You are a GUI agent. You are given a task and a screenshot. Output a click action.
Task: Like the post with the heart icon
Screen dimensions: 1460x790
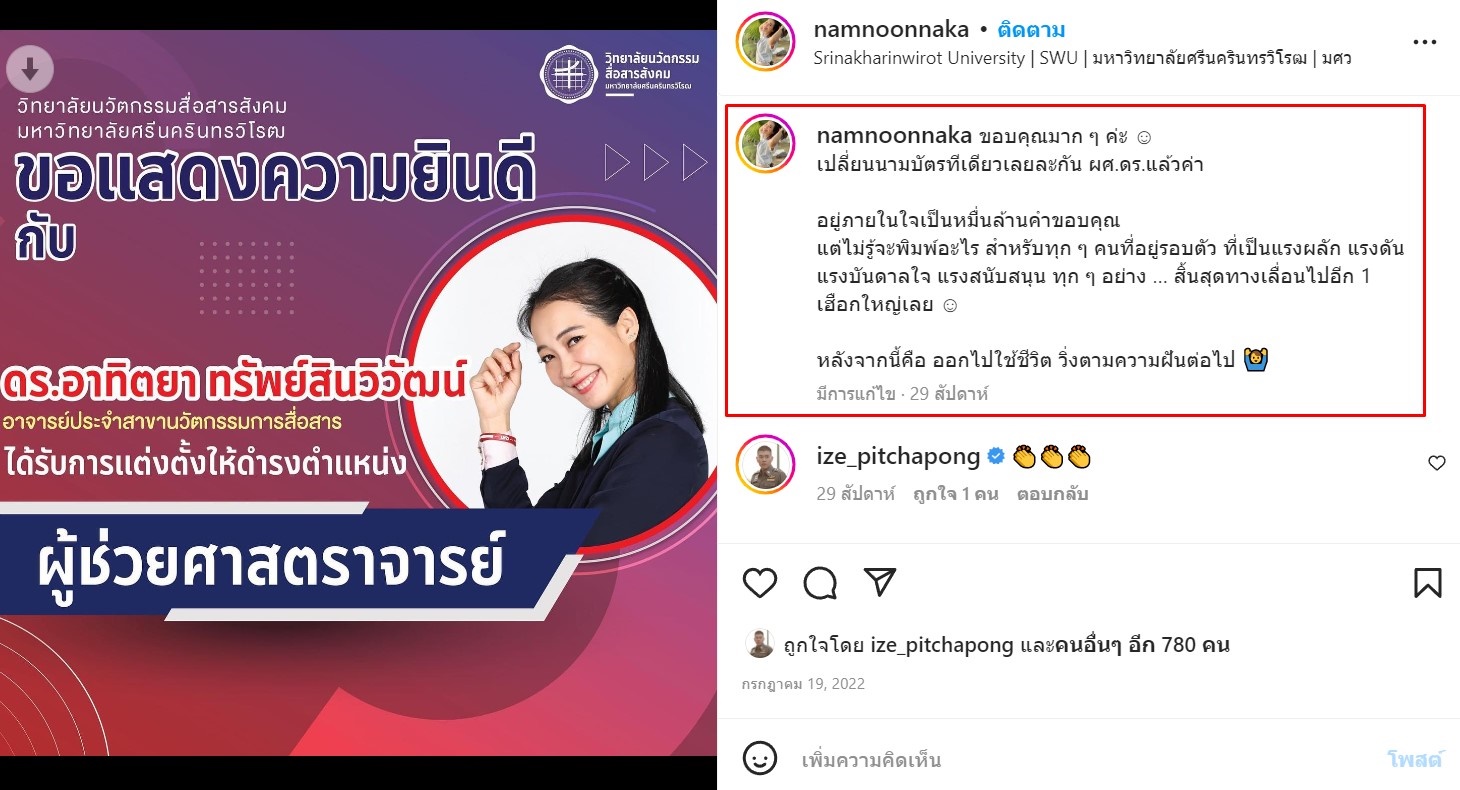tap(760, 582)
